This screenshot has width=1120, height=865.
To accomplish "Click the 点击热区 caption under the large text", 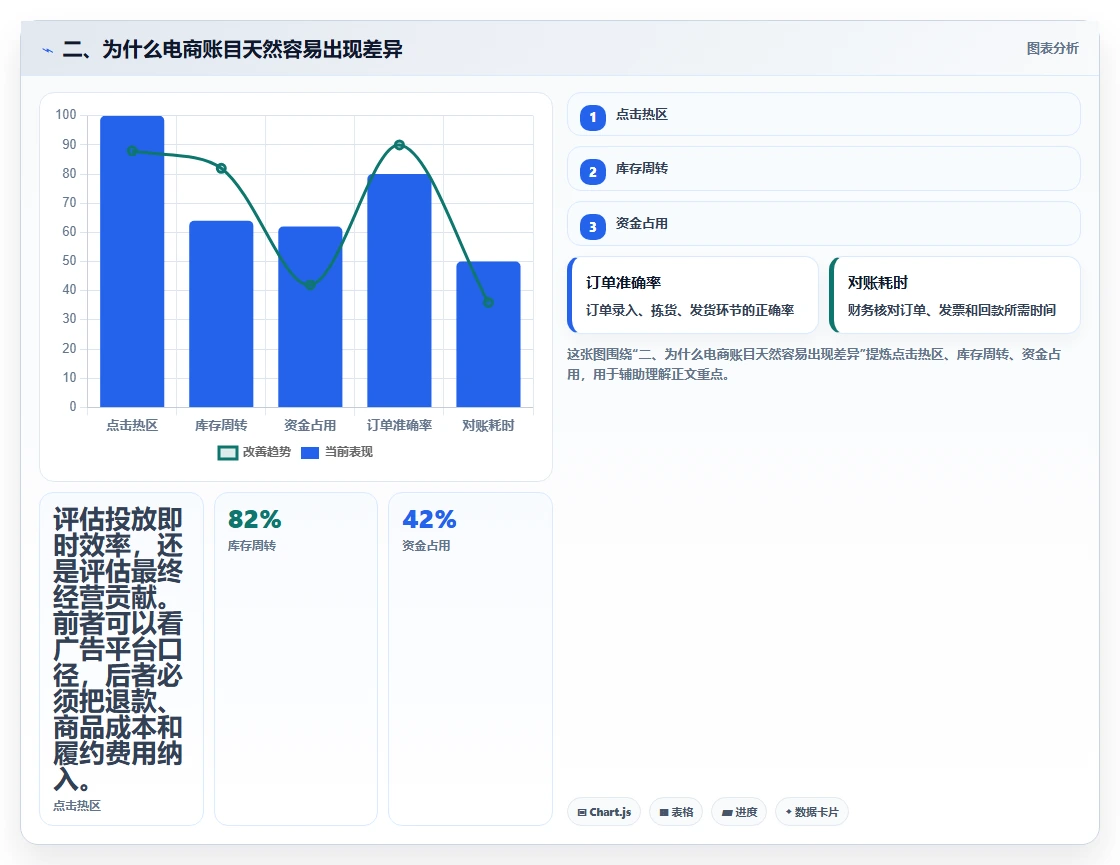I will pyautogui.click(x=77, y=806).
